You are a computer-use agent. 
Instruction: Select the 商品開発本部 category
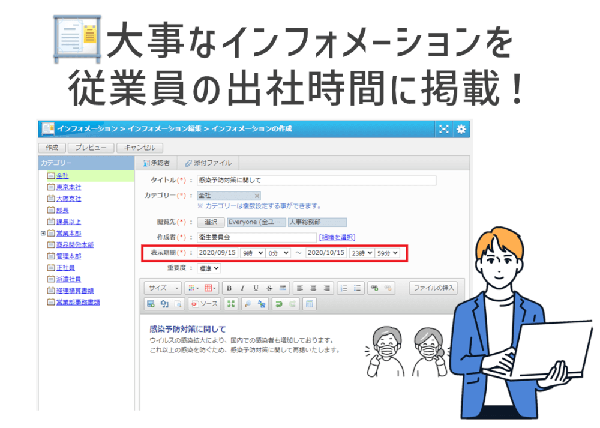[x=75, y=244]
